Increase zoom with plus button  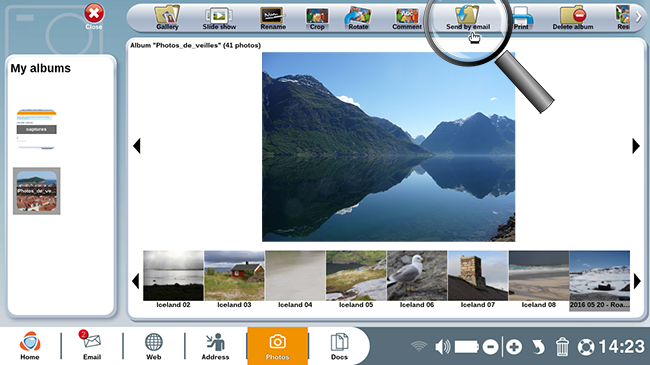(x=514, y=347)
